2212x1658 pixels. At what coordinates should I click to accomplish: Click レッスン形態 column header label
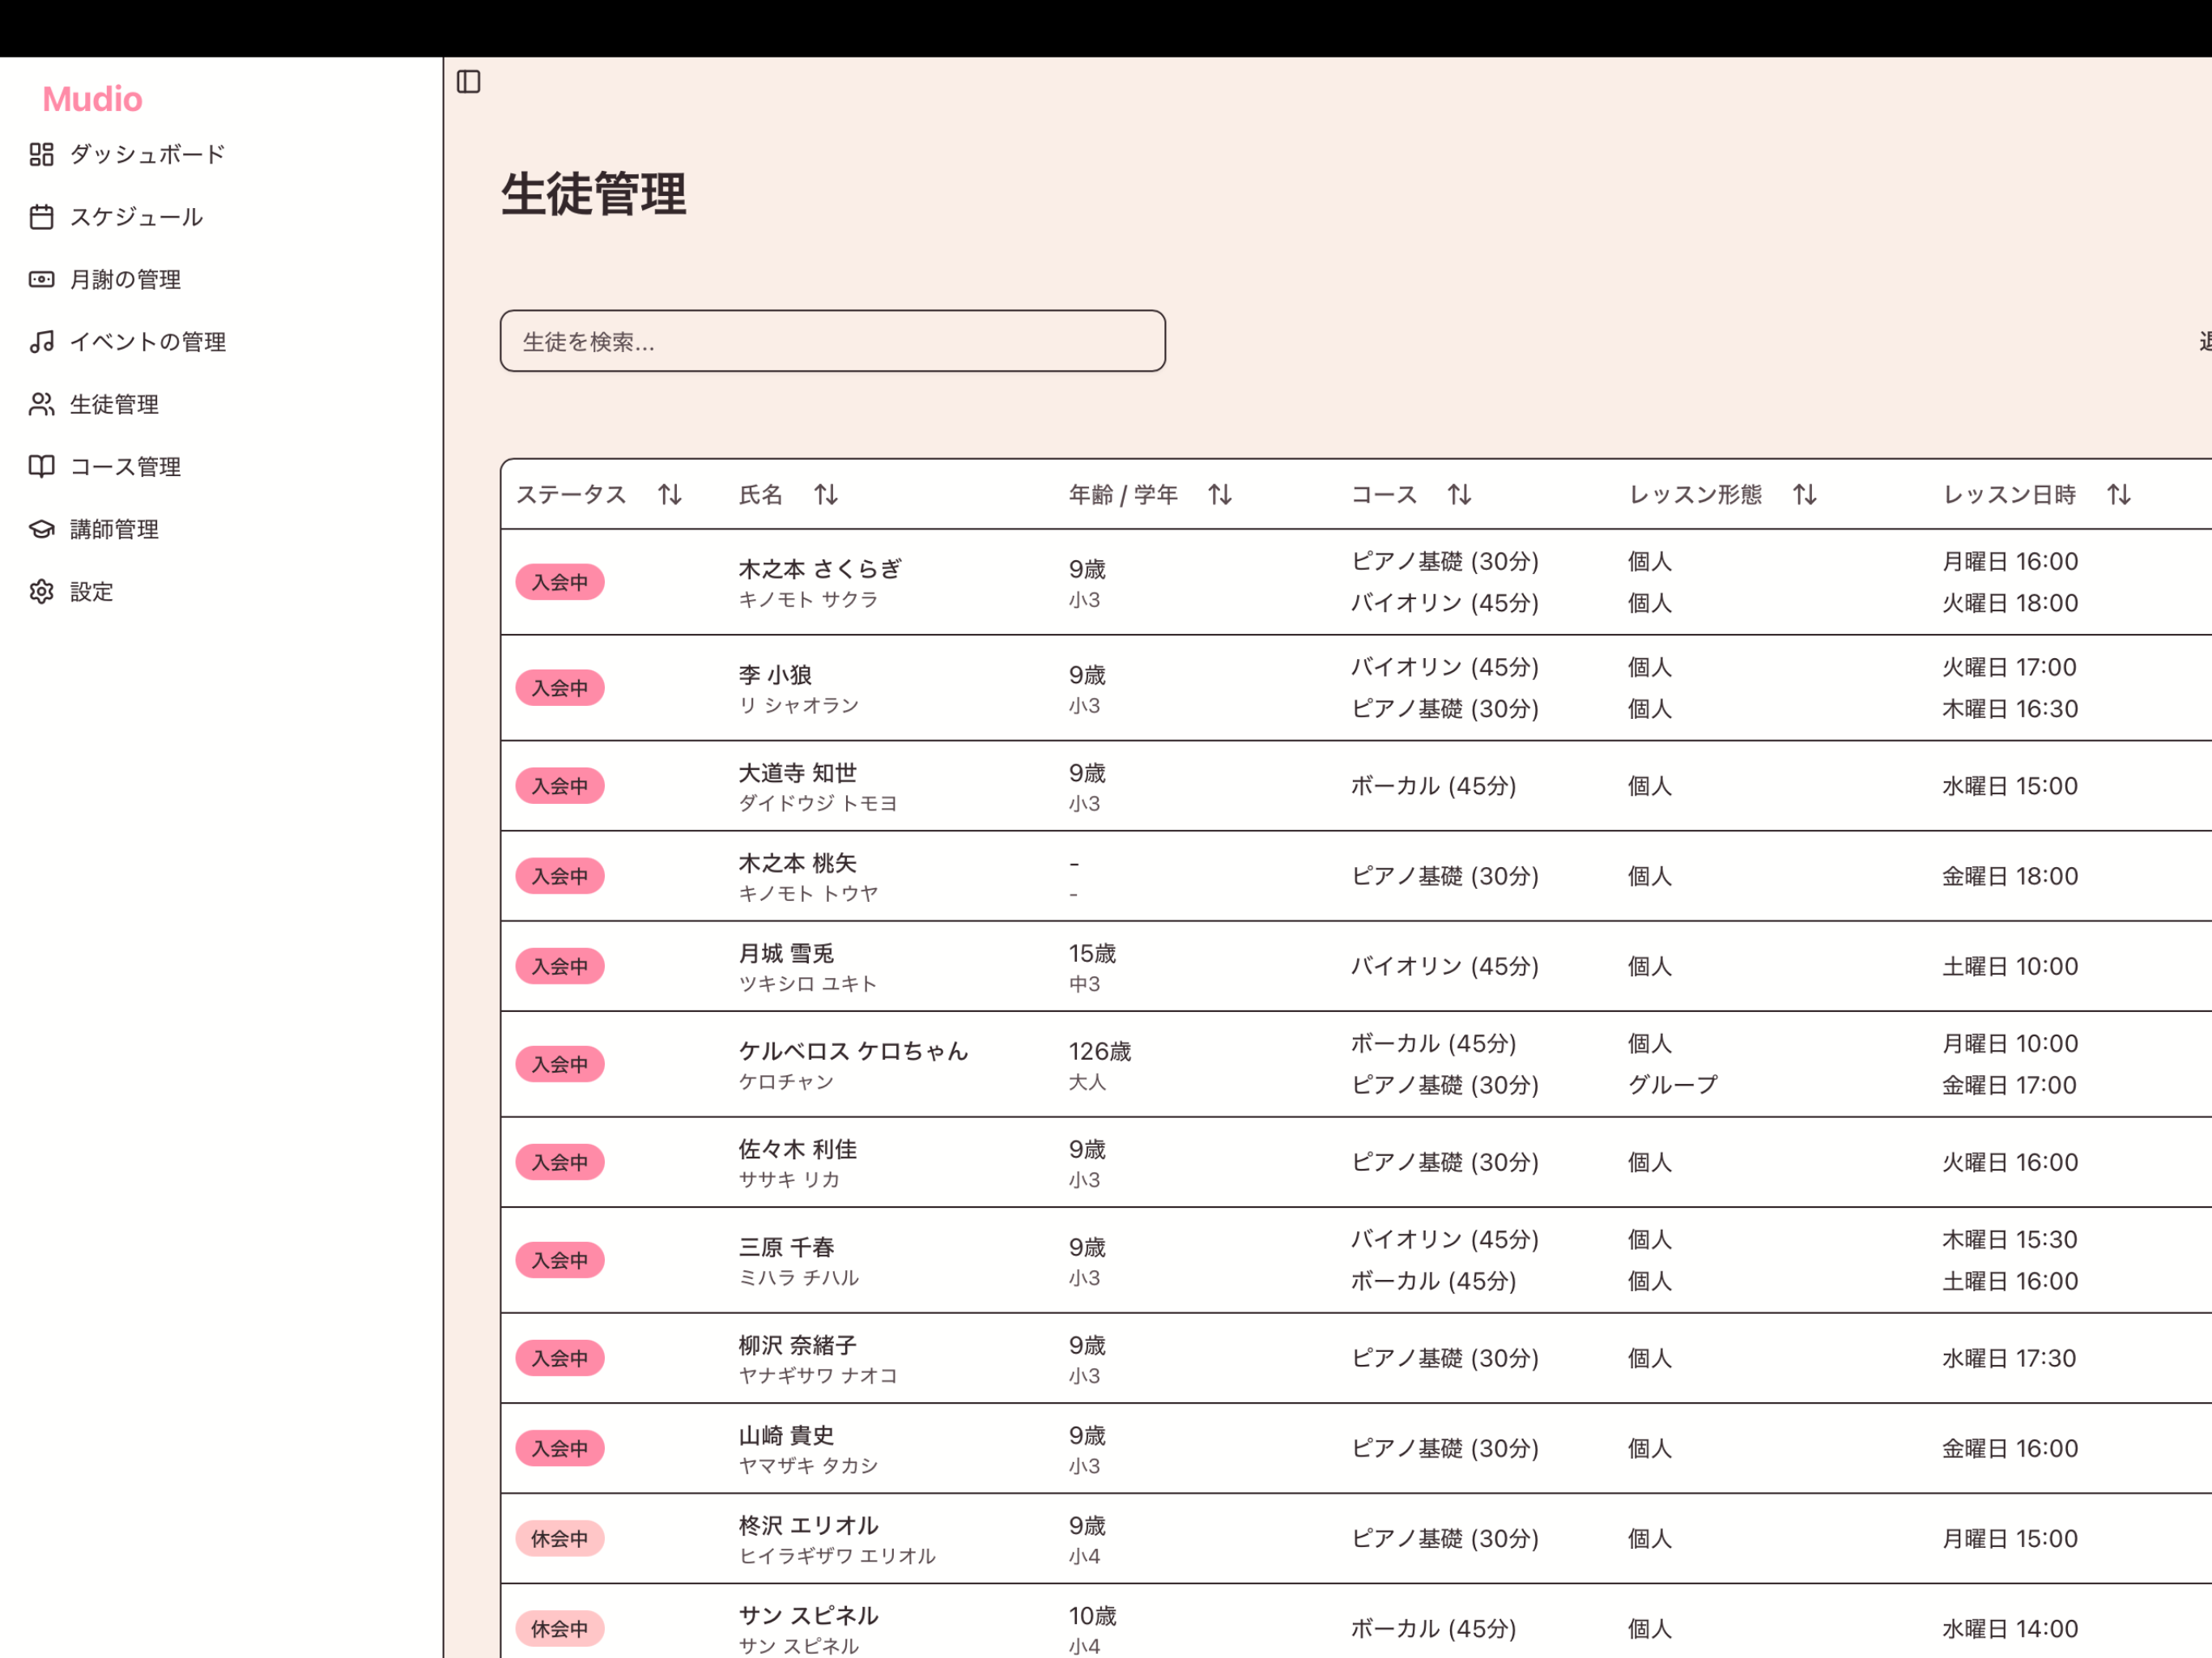point(1695,494)
